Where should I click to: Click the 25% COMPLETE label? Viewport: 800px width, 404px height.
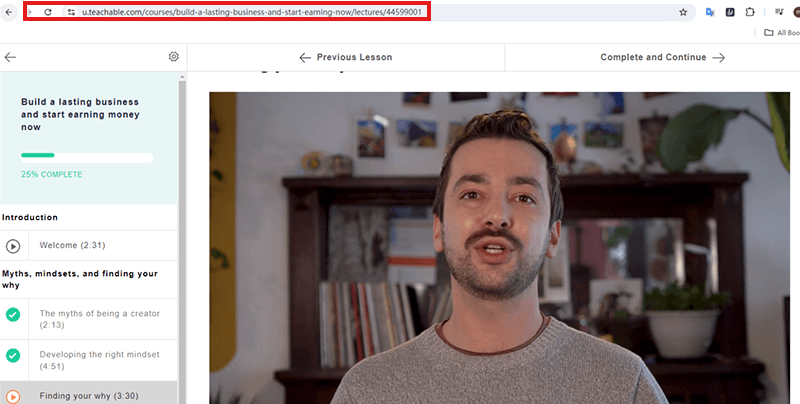pyautogui.click(x=52, y=174)
